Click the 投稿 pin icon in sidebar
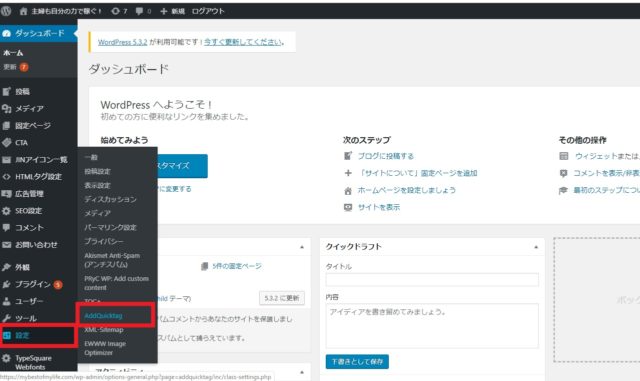The height and width of the screenshot is (381, 640). tap(6, 91)
